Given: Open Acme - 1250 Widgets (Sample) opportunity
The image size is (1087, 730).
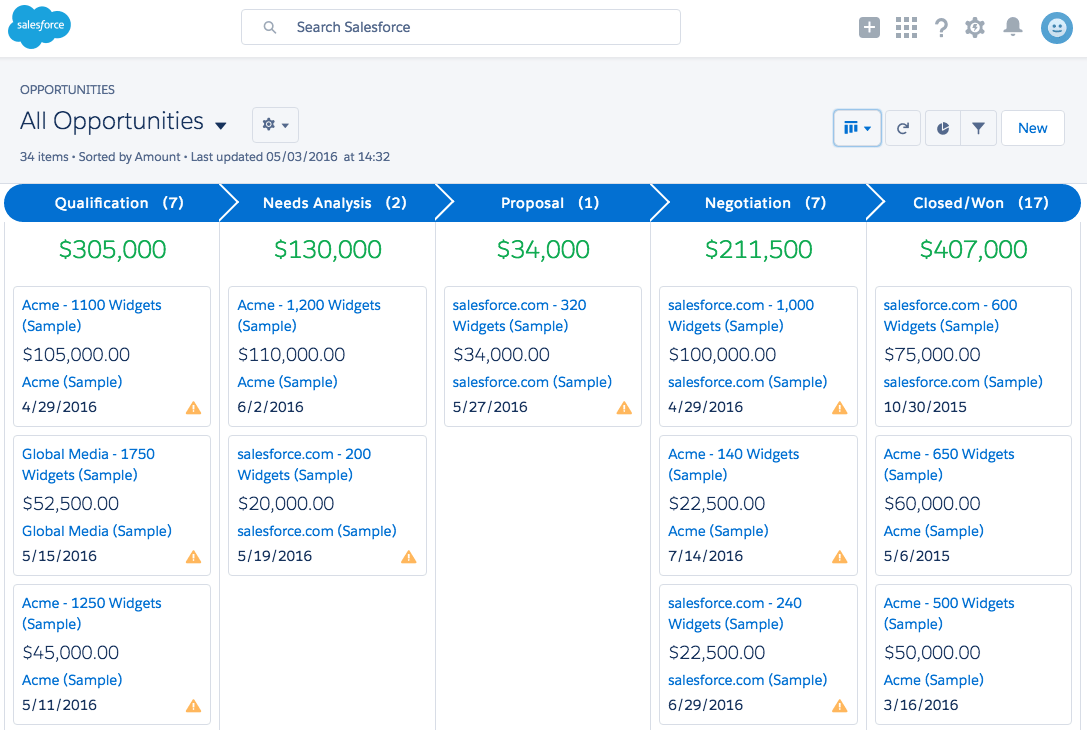Looking at the screenshot, I should point(92,614).
